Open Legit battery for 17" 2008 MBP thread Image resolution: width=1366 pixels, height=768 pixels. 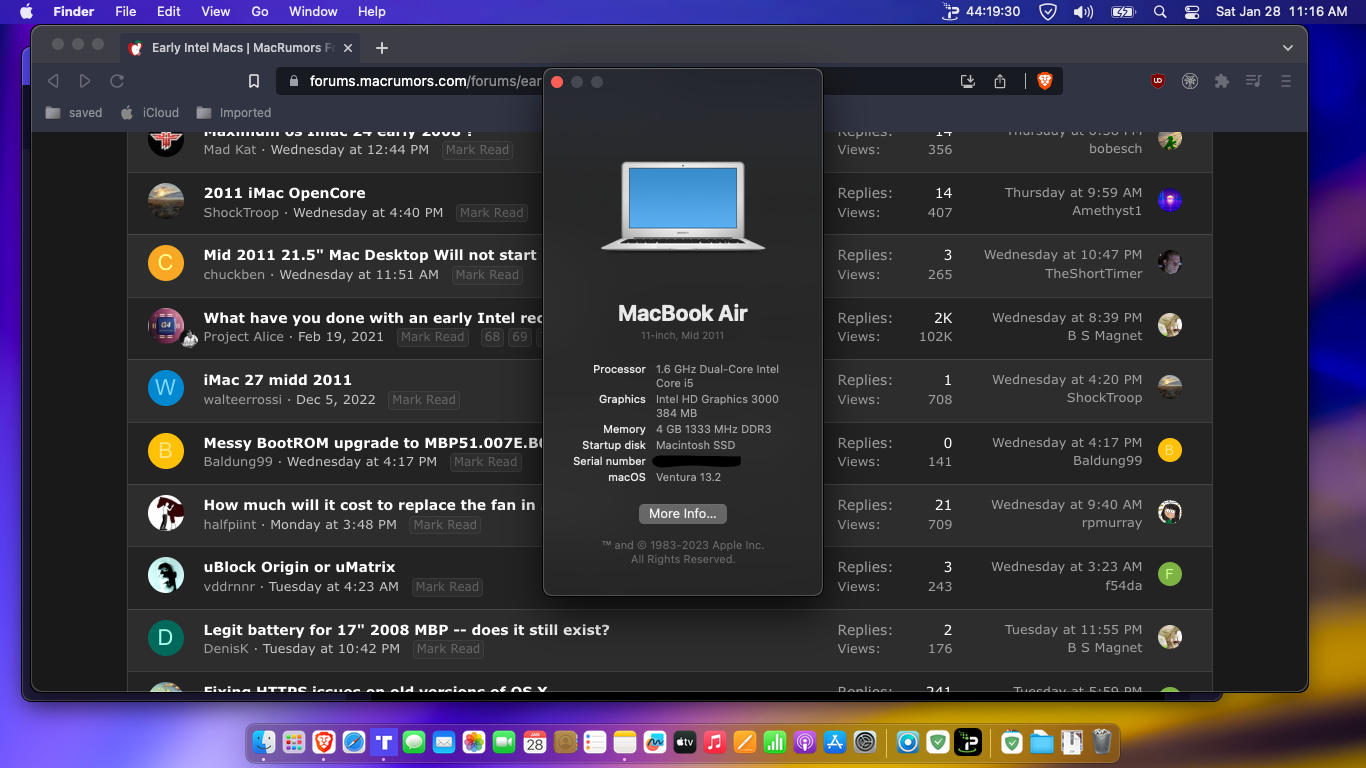click(406, 630)
